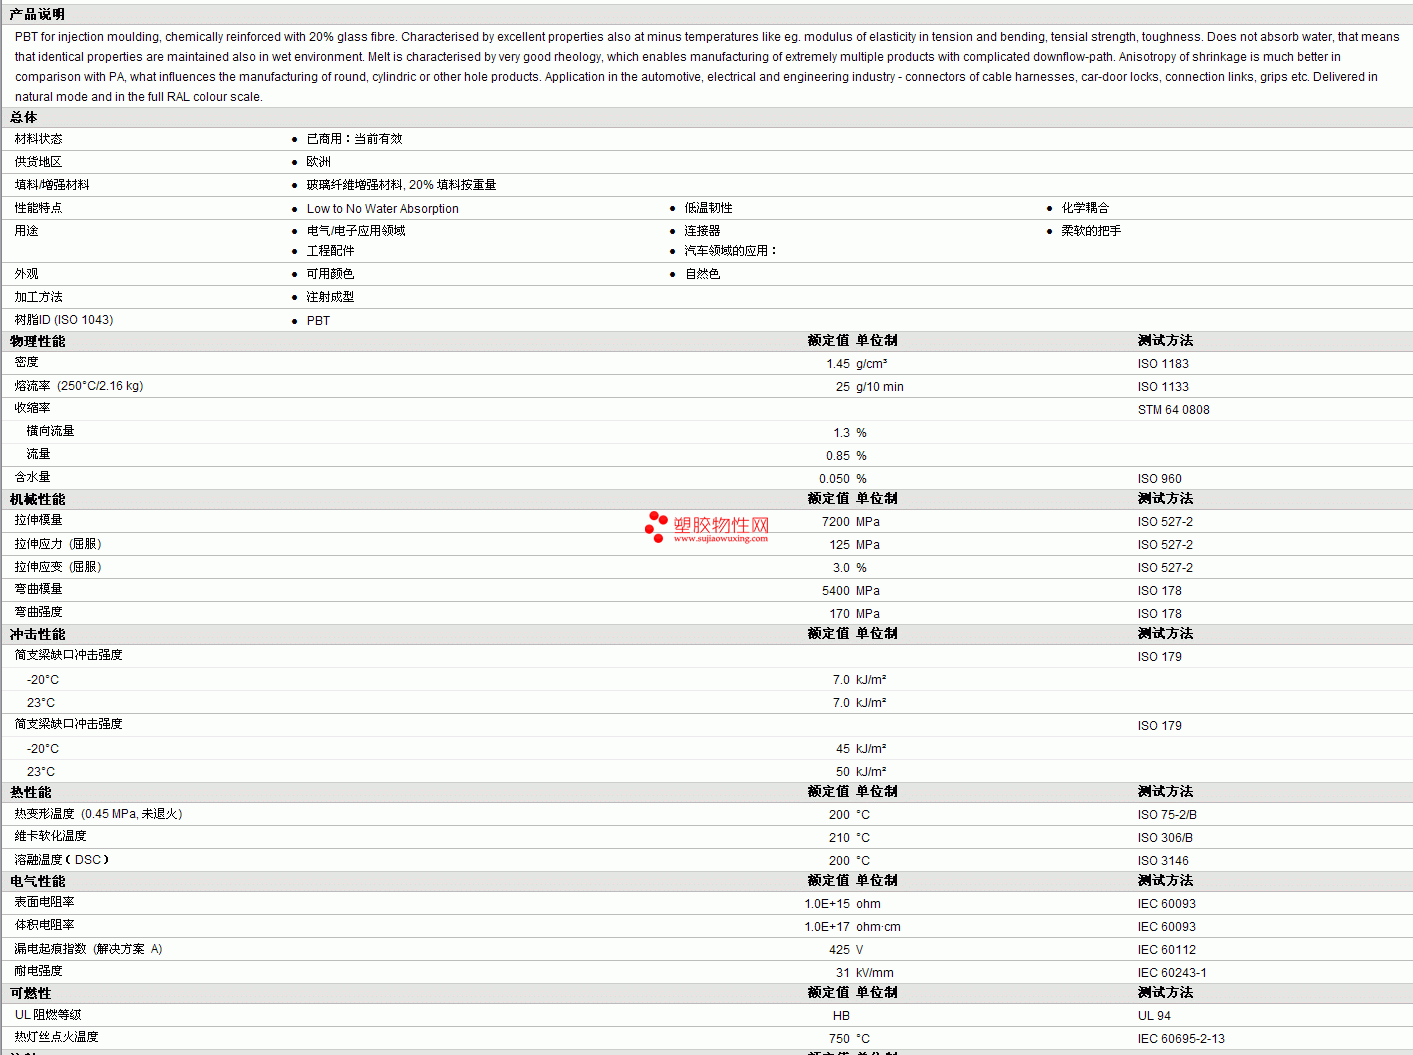1413x1055 pixels.
Task: Click the '供货地区' label
Action: 38,162
